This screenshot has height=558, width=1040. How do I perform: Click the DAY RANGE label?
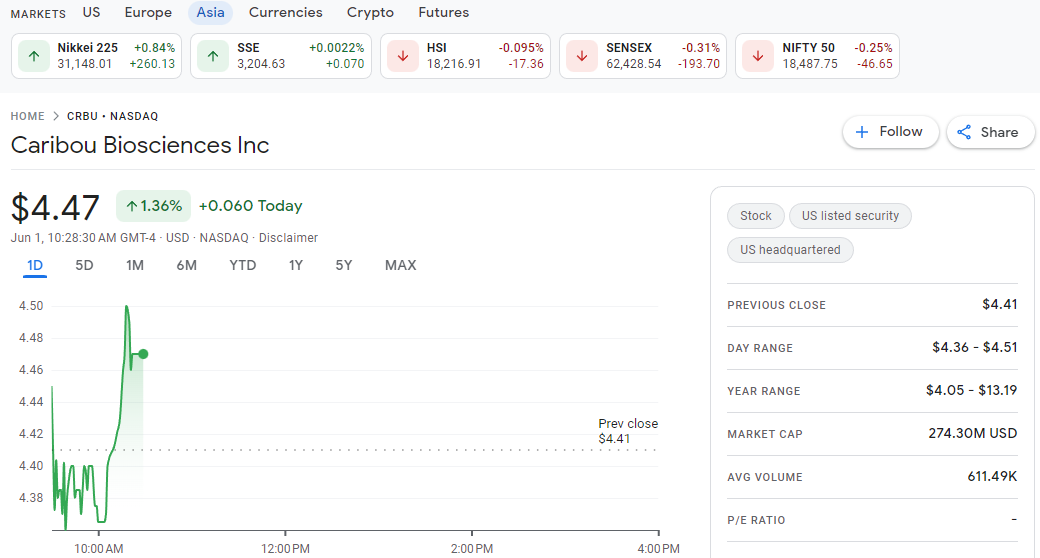[x=760, y=348]
